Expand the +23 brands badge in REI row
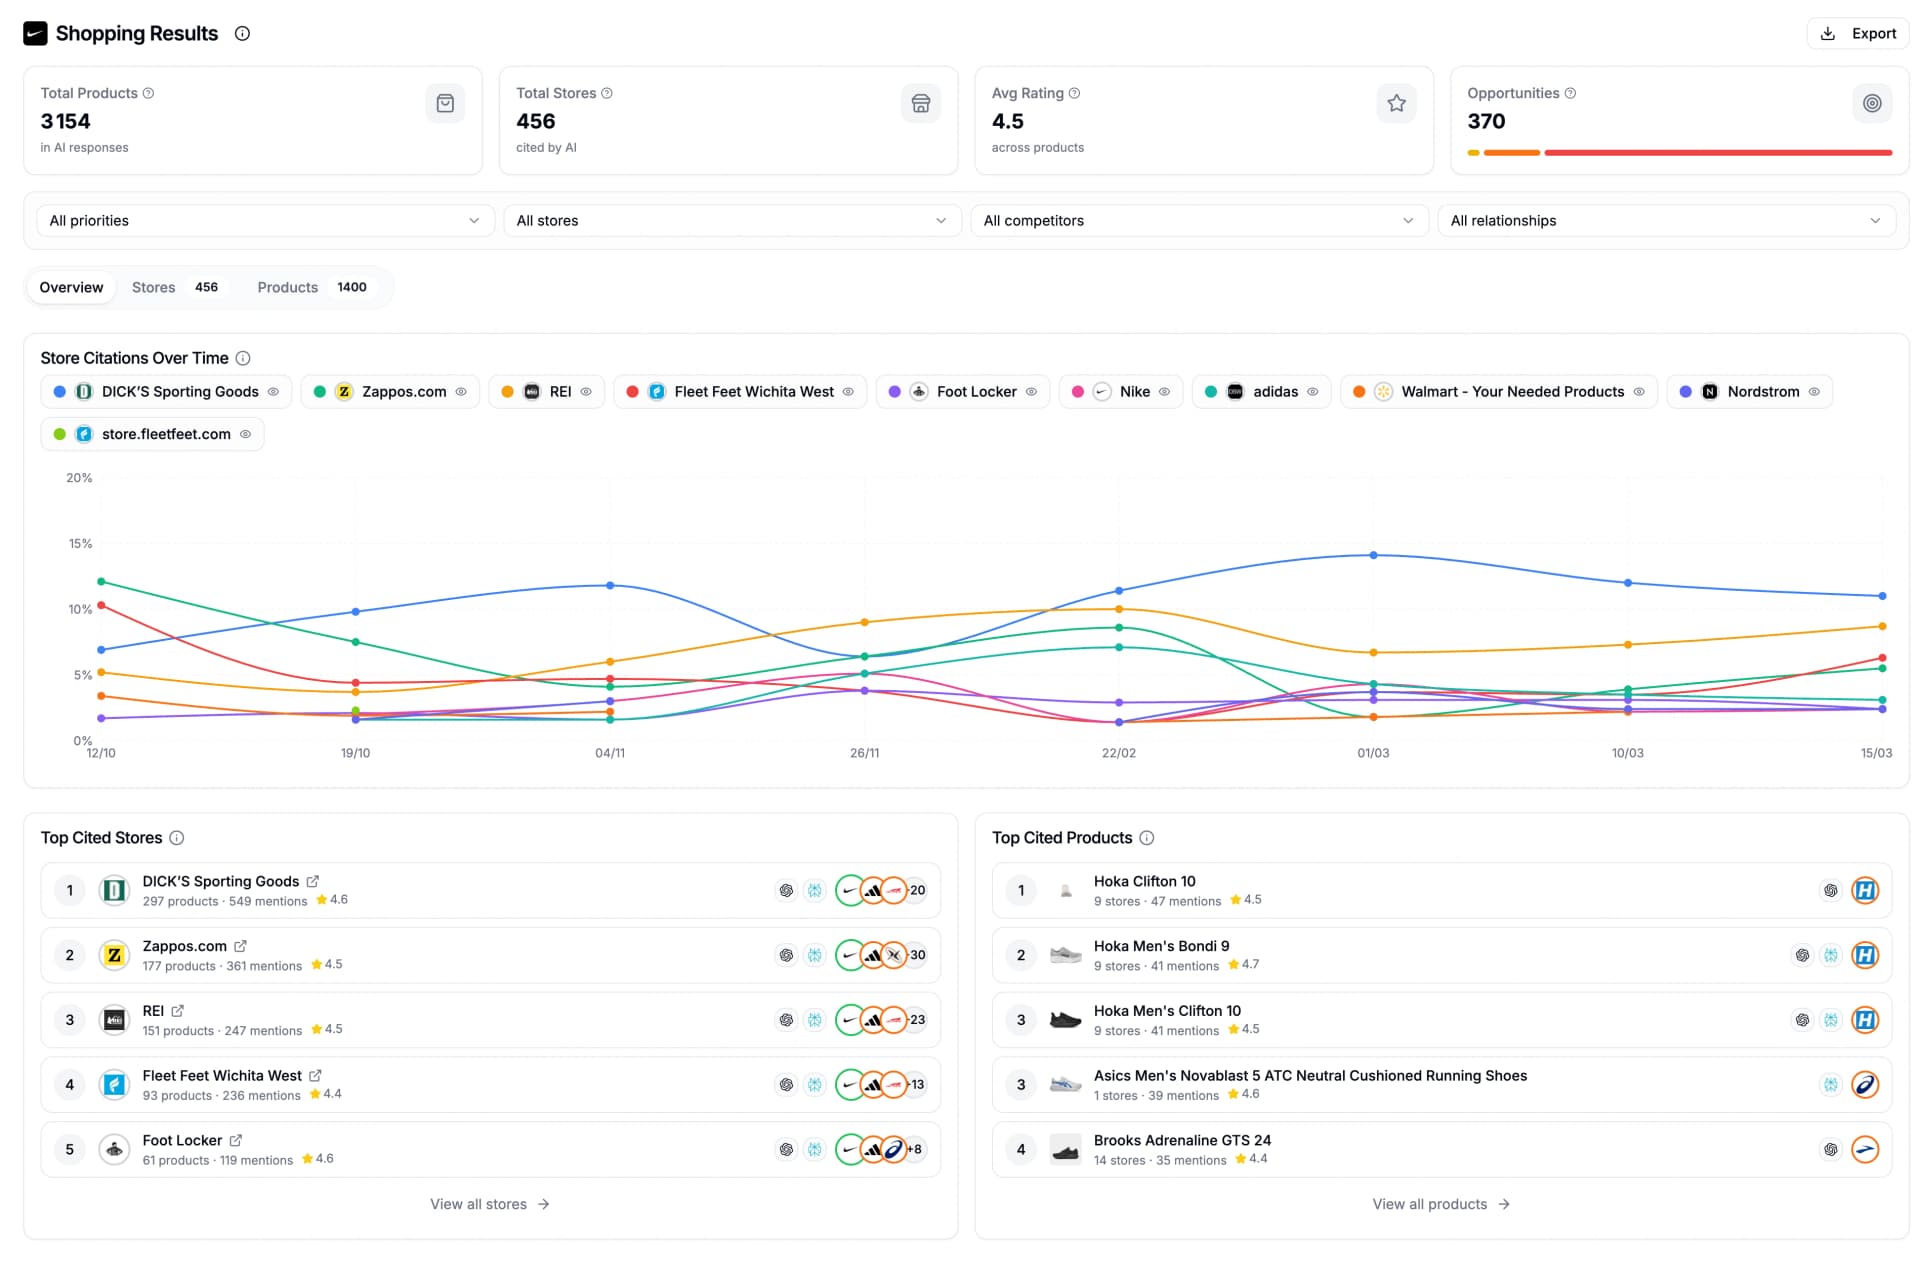1920x1281 pixels. tap(917, 1020)
